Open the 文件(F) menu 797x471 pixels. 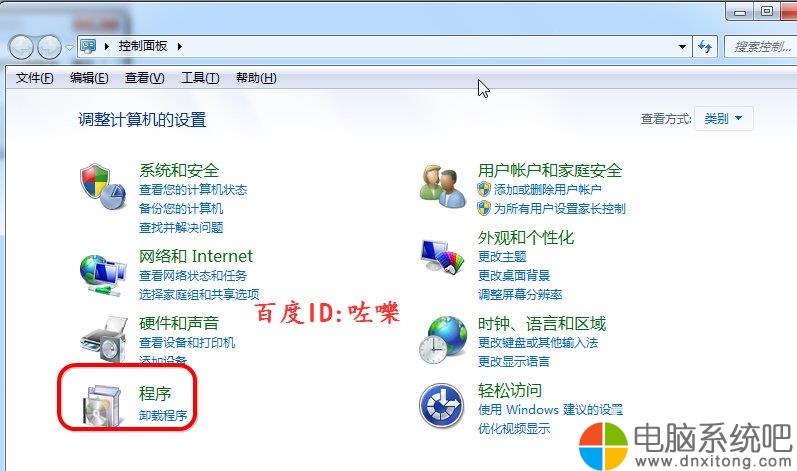34,78
